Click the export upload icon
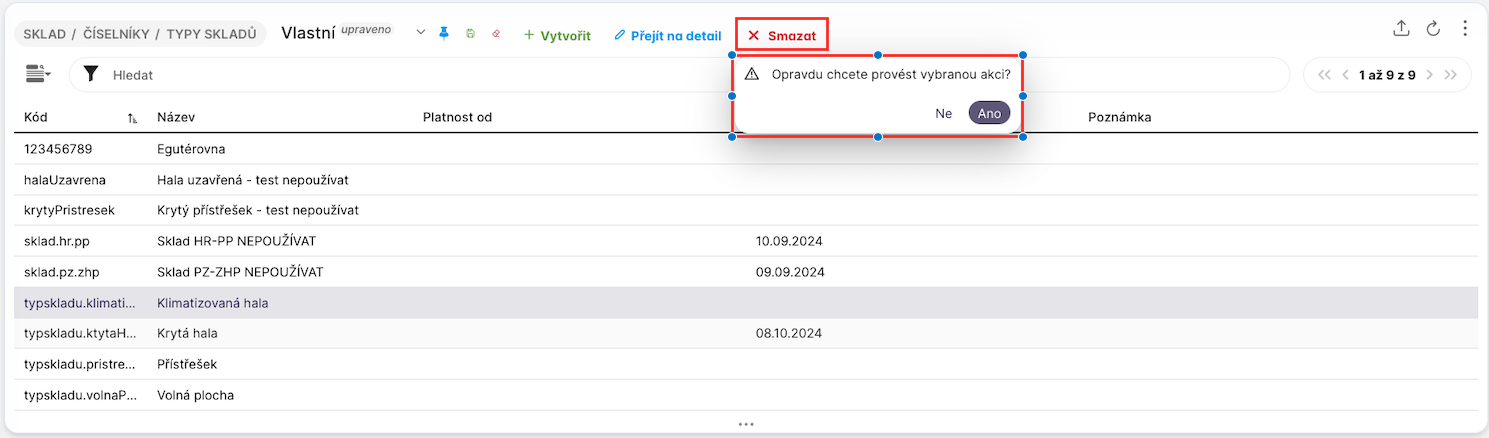1489x438 pixels. click(1401, 29)
